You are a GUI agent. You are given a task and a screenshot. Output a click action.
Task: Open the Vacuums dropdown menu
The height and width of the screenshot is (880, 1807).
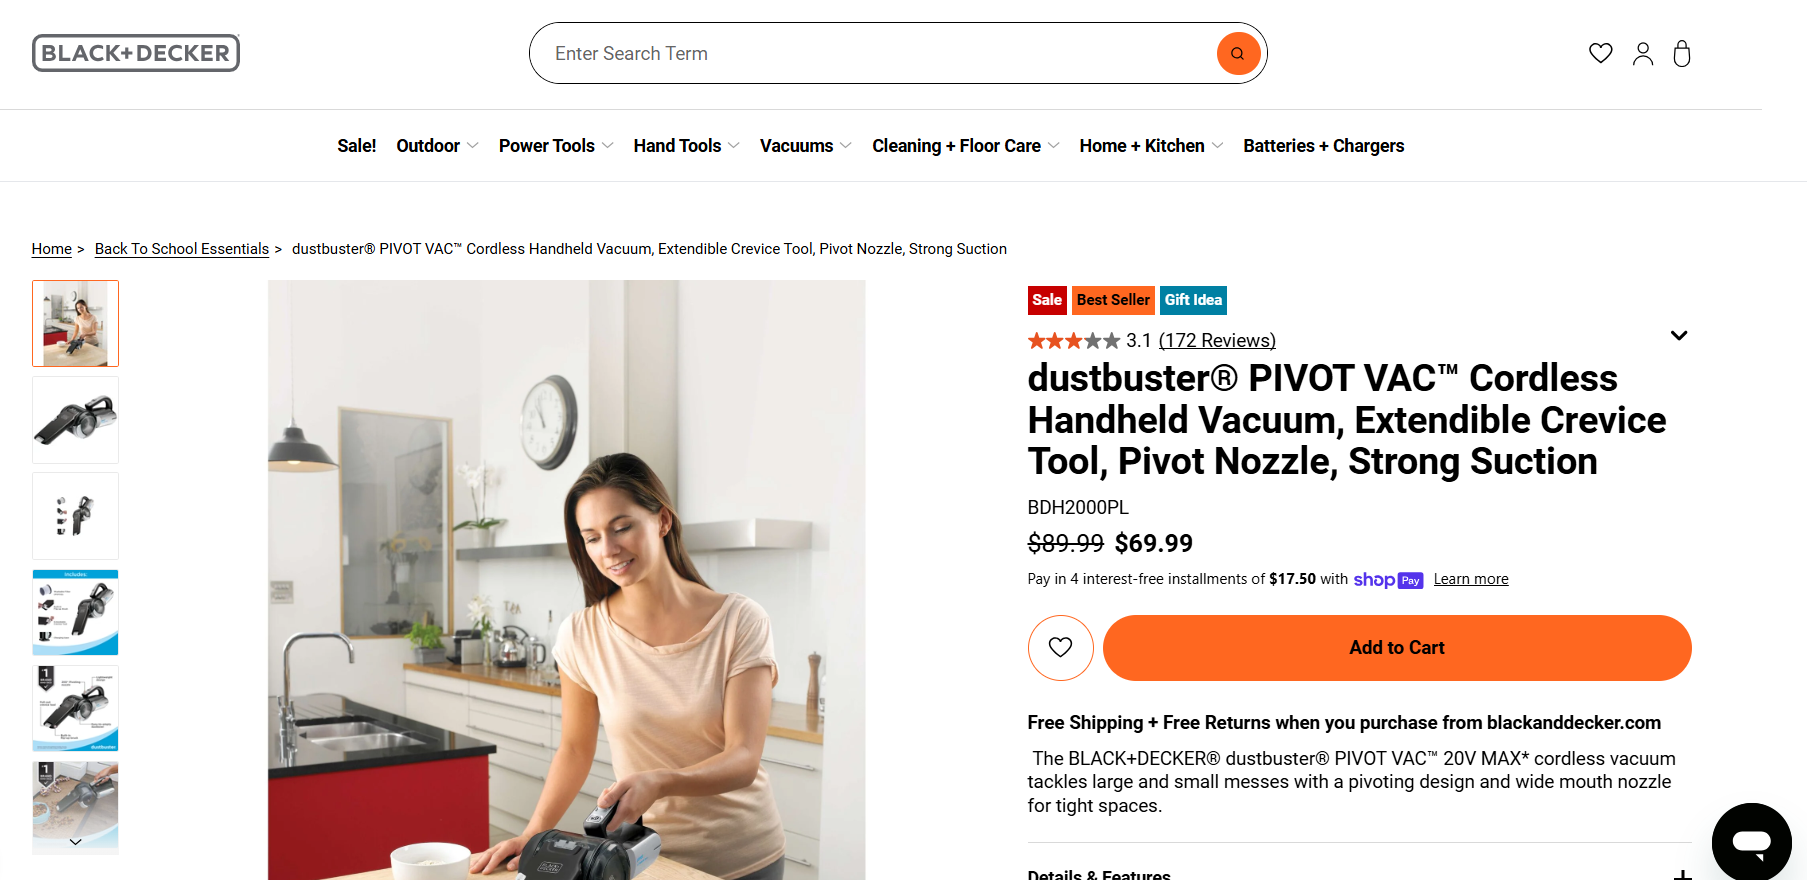[x=805, y=146]
